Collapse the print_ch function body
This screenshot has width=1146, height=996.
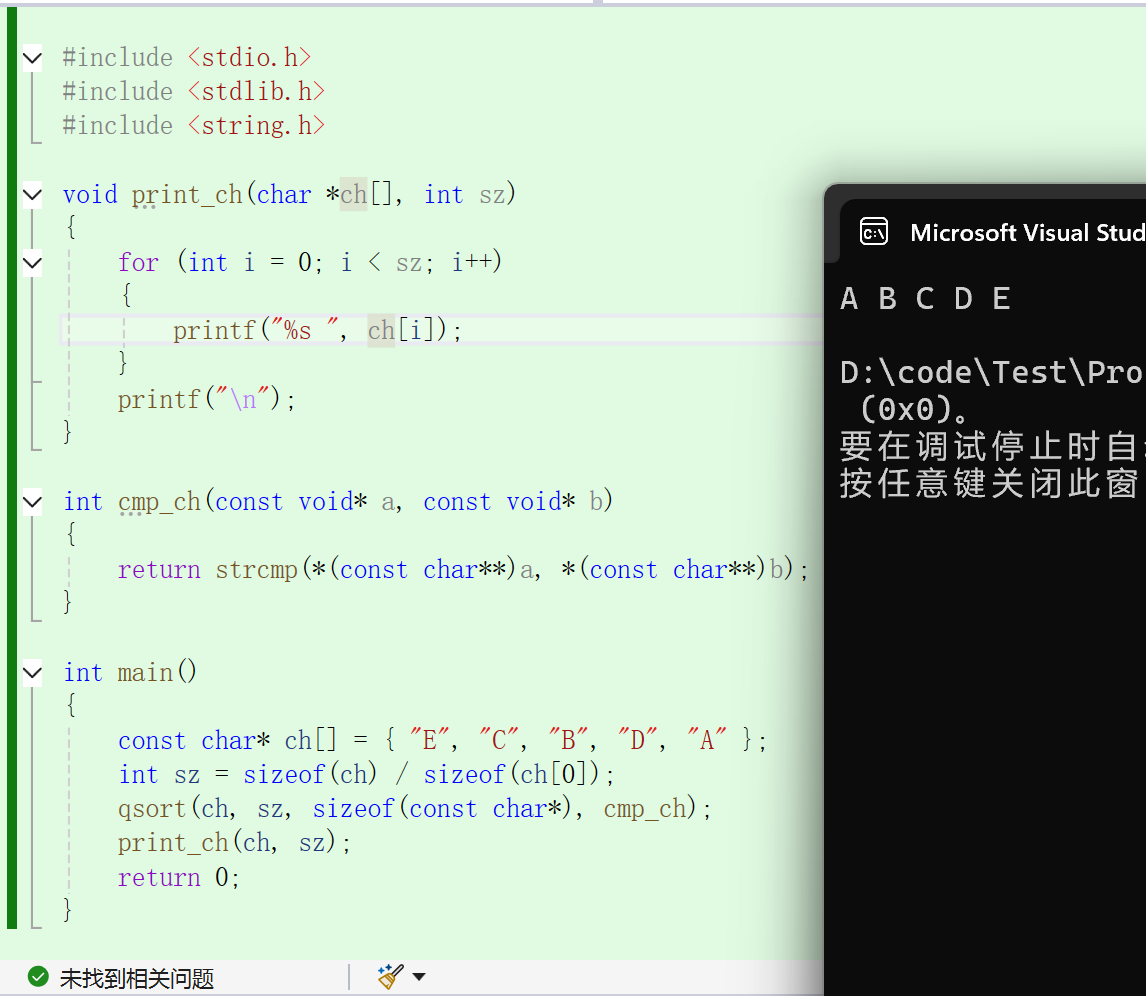[32, 194]
